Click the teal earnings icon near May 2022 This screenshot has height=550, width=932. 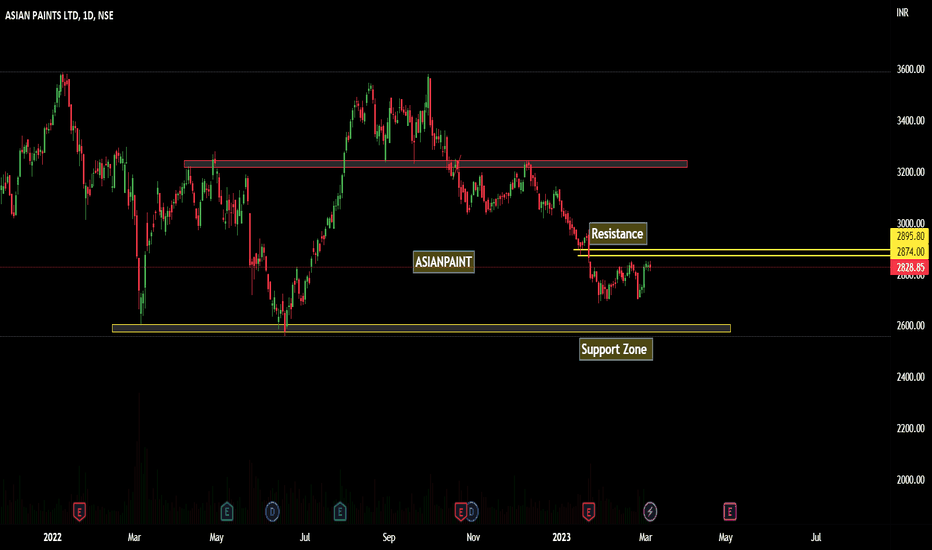[226, 511]
